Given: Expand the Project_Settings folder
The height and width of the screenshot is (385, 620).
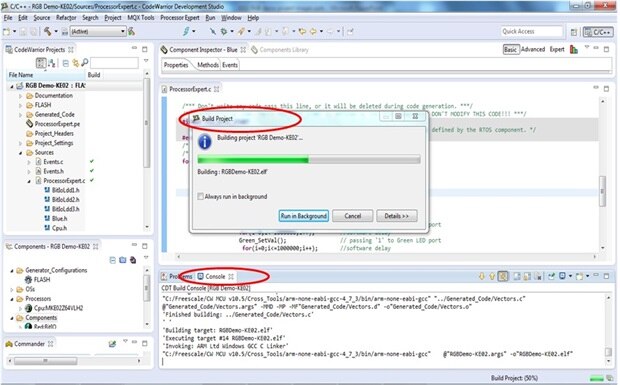Looking at the screenshot, I should [21, 143].
